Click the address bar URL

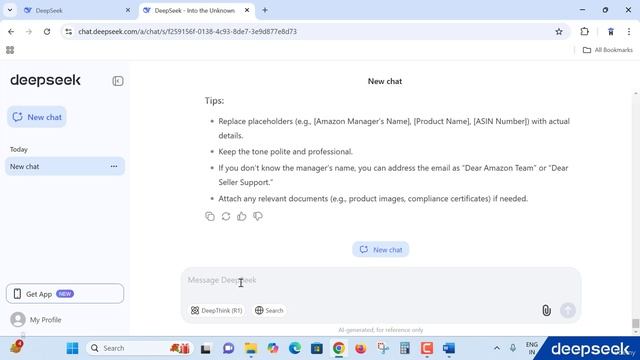[x=187, y=31]
